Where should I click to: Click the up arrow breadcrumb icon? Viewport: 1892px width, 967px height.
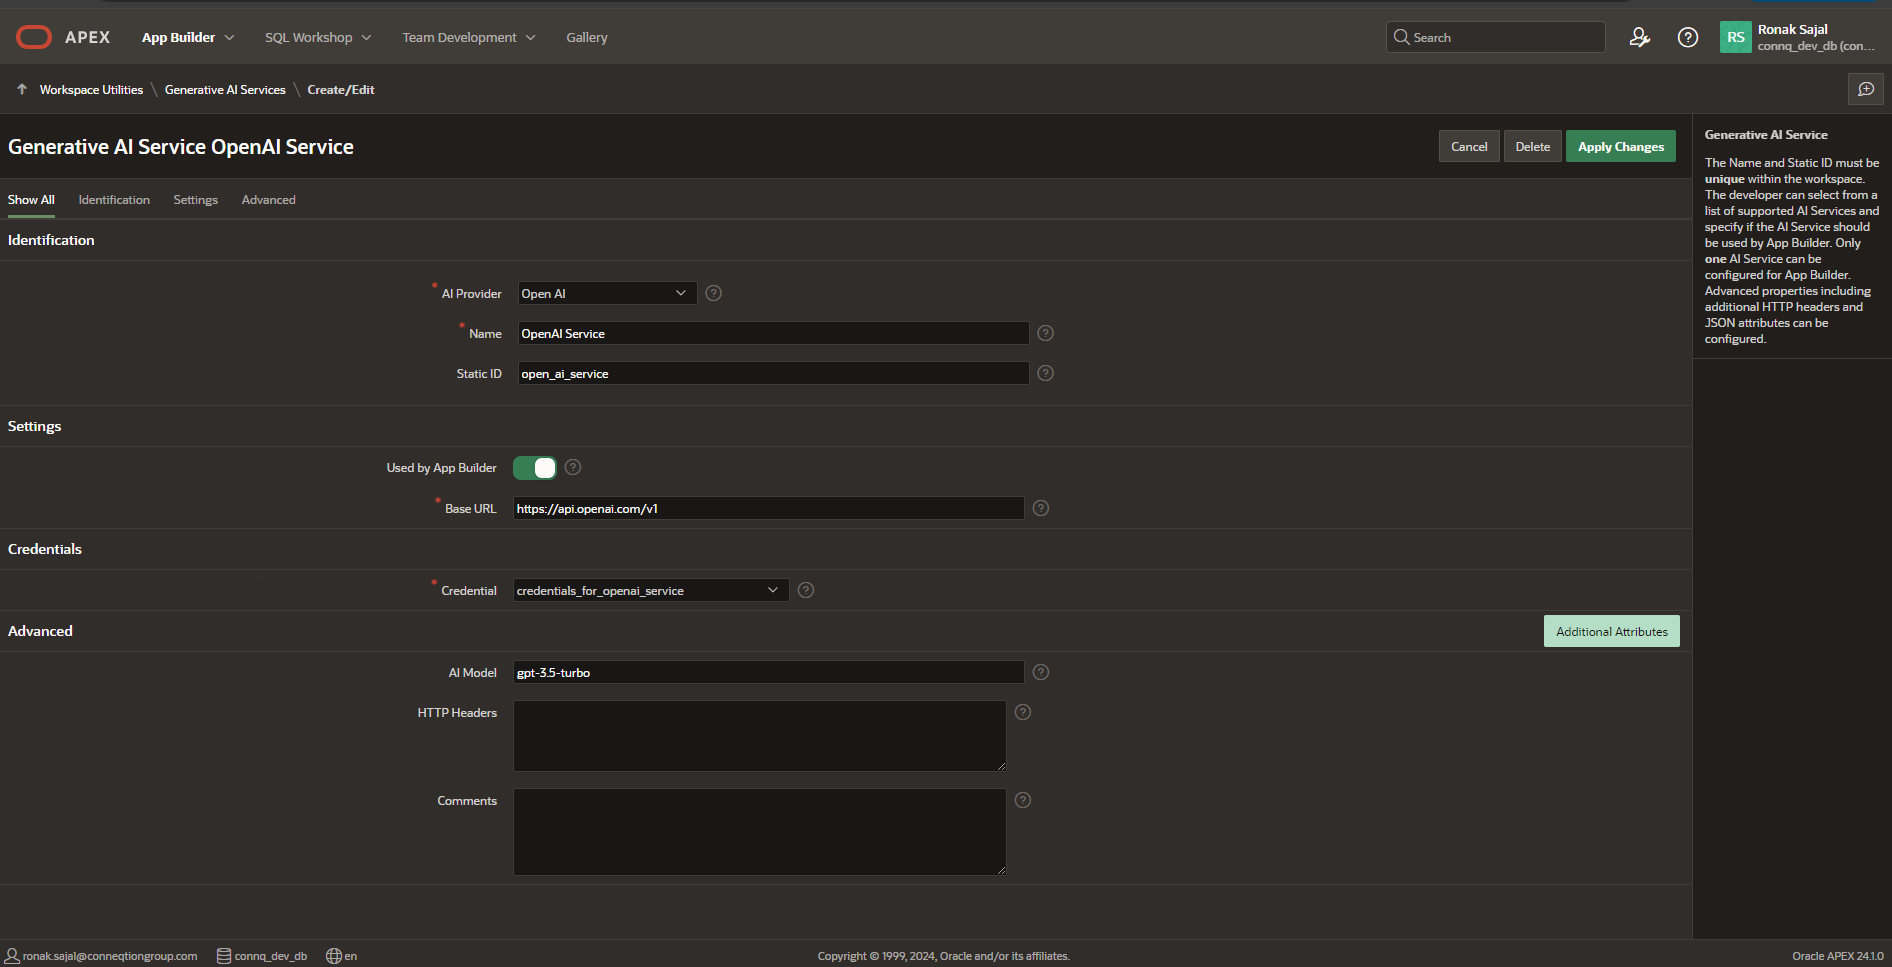pos(22,89)
